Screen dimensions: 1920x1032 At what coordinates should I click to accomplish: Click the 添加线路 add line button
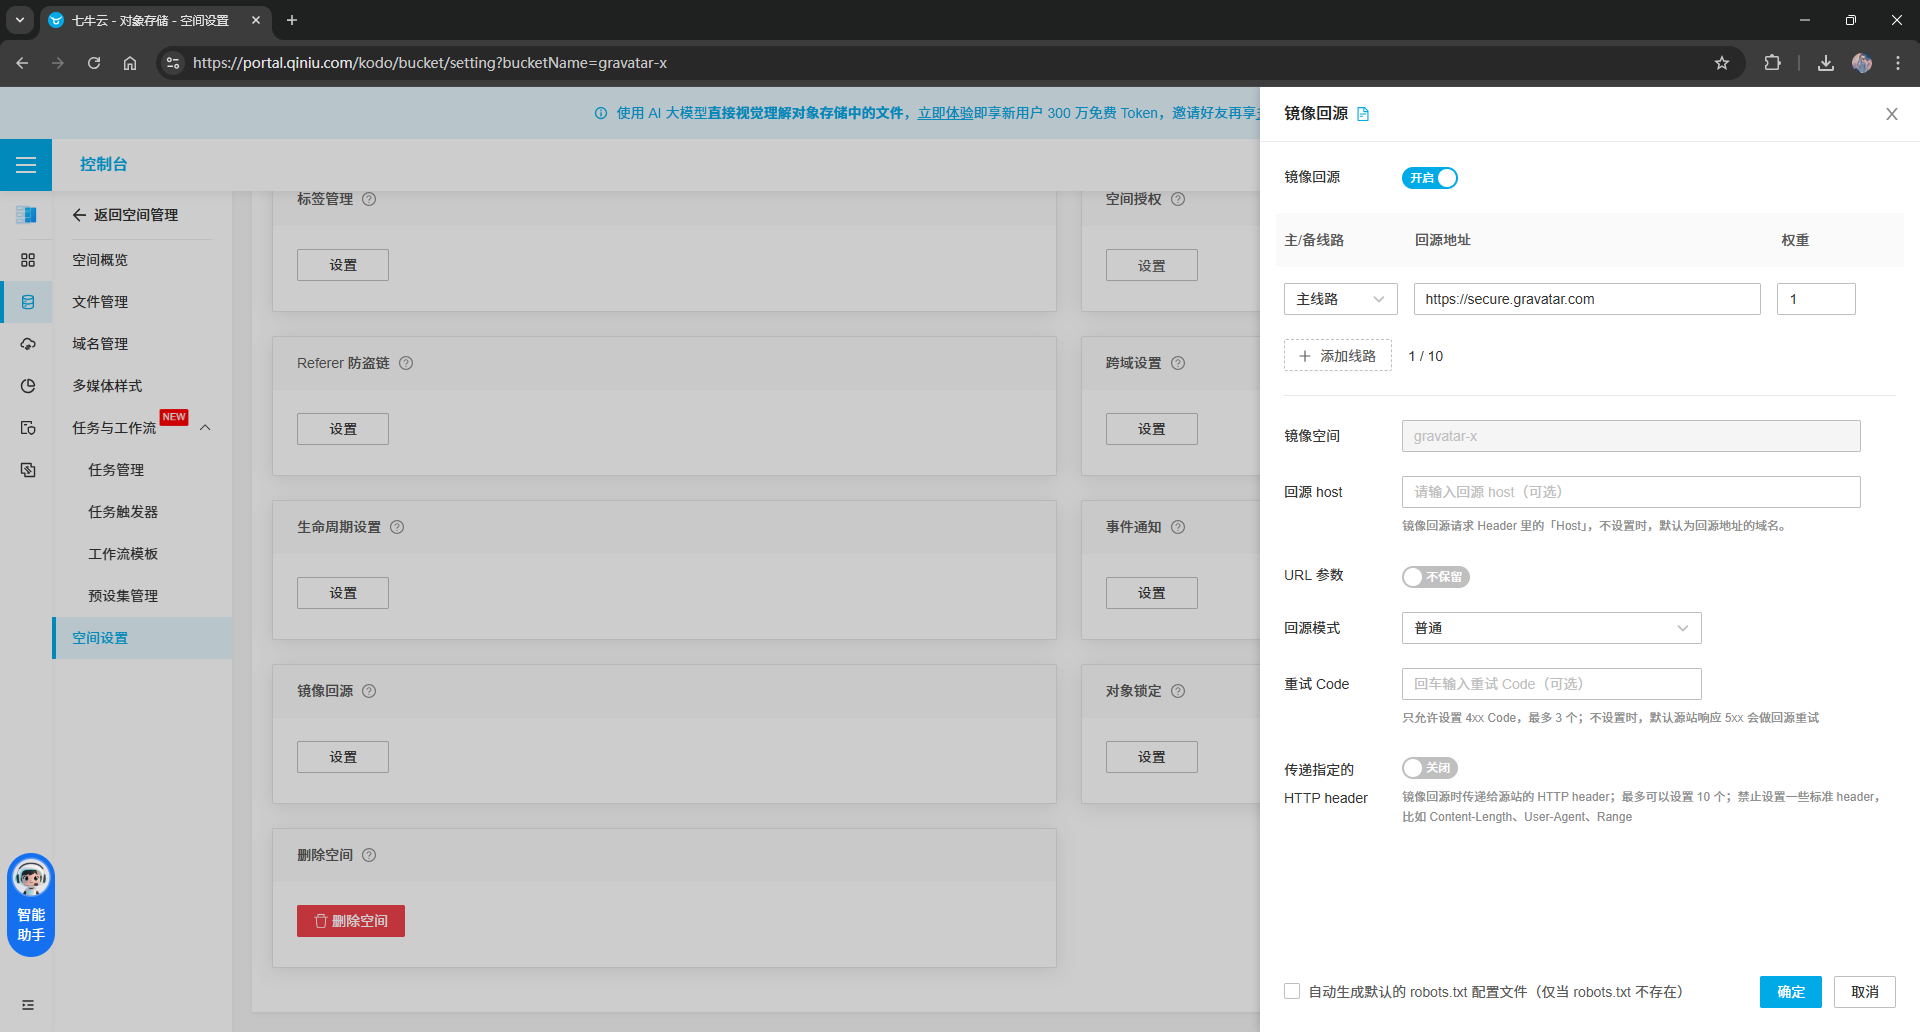tap(1337, 356)
